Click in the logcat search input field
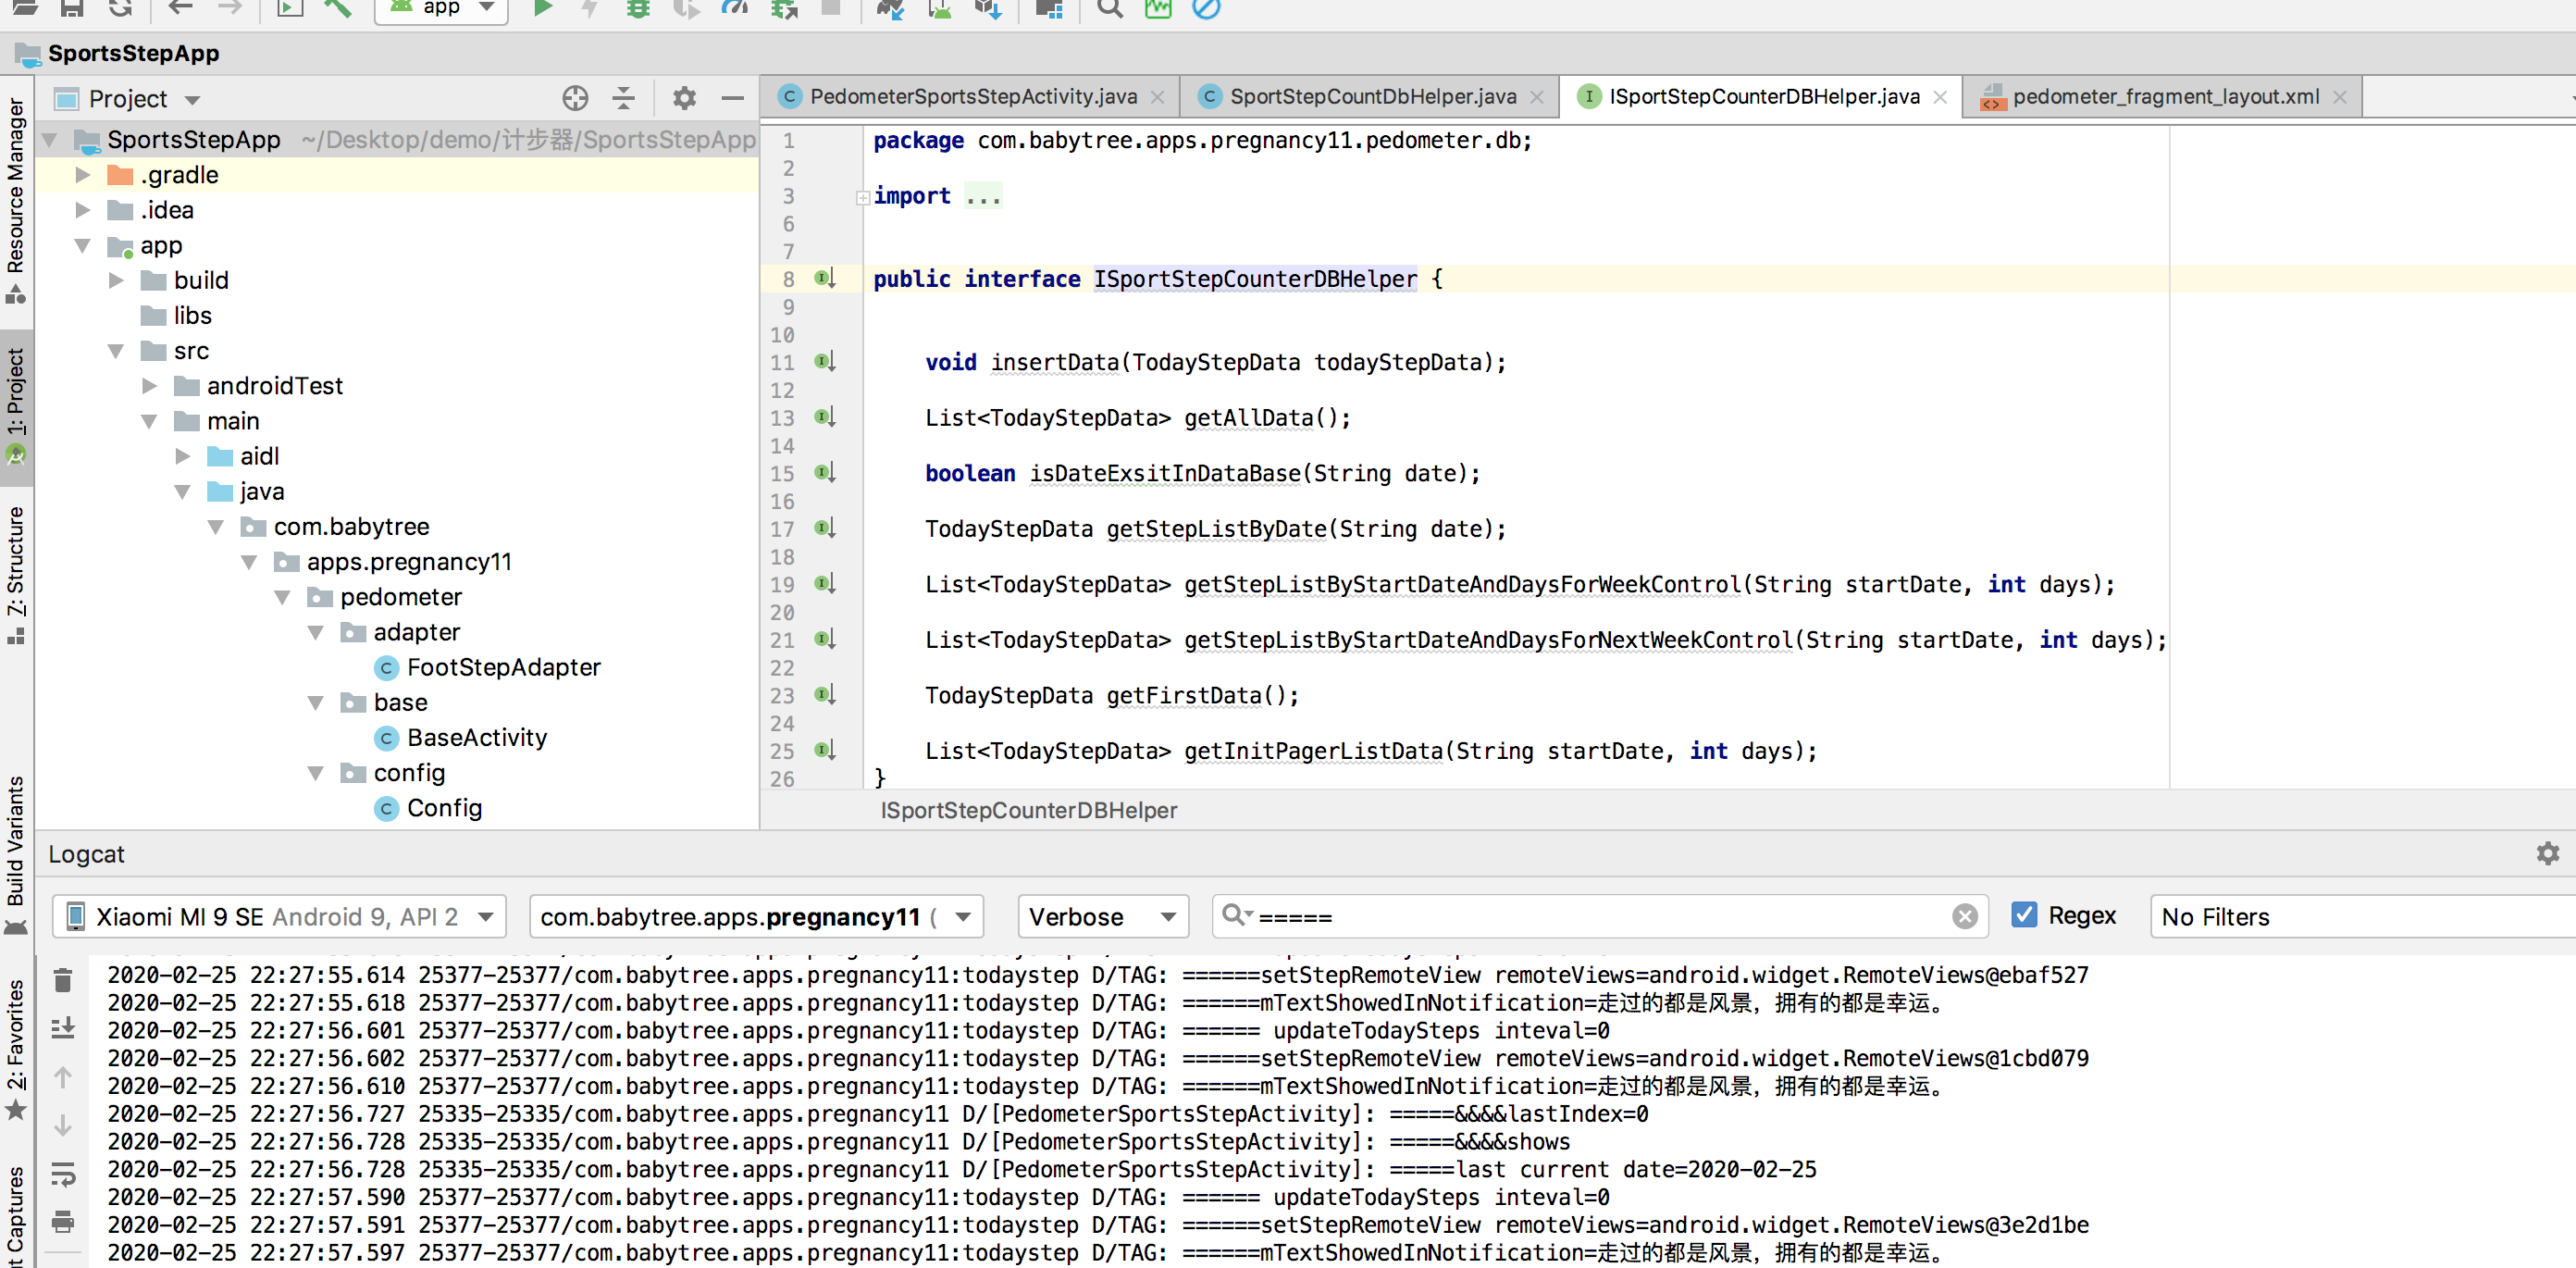Viewport: 2576px width, 1268px height. point(1600,916)
